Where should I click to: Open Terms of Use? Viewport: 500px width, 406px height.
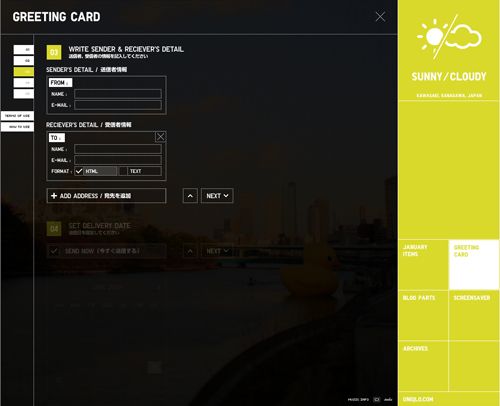coord(17,116)
